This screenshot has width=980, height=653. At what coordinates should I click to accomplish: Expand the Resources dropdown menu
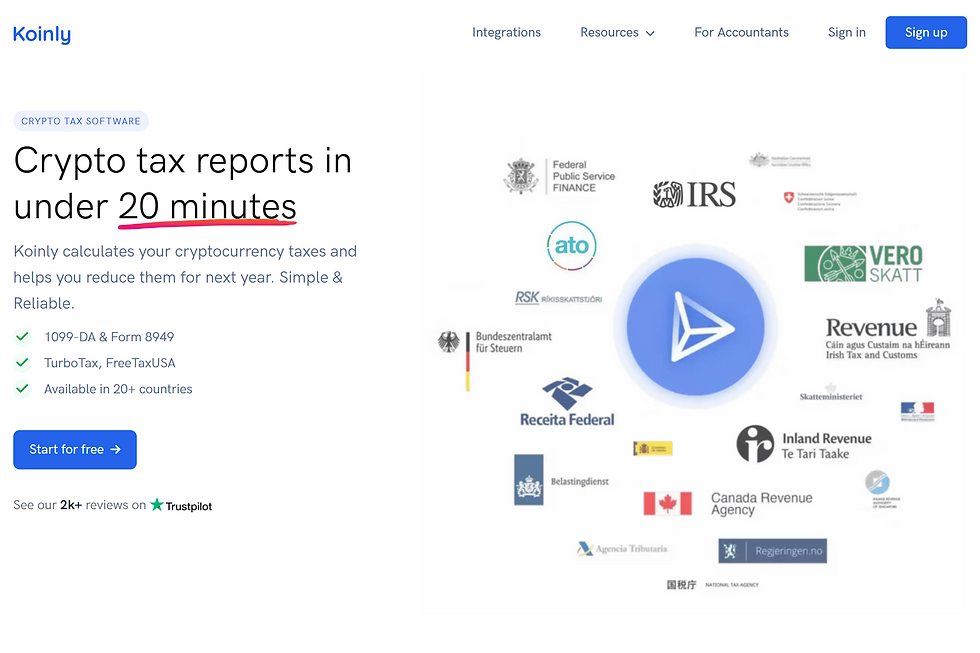pyautogui.click(x=618, y=32)
